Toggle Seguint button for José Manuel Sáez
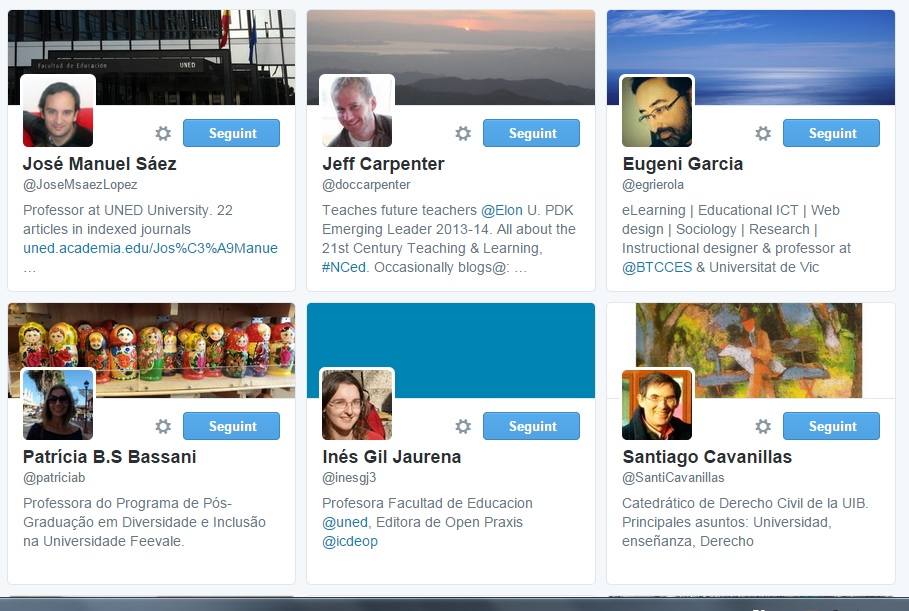The image size is (909, 611). tap(231, 133)
